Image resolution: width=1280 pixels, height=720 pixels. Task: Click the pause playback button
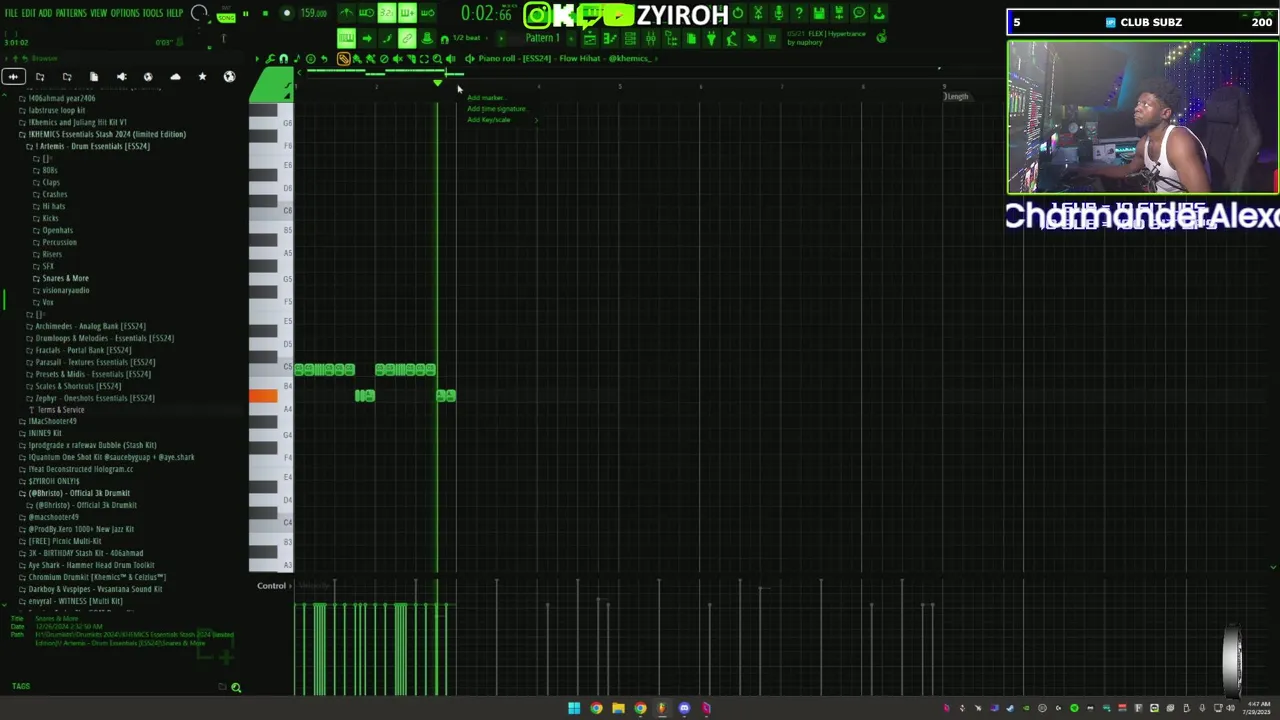click(245, 13)
